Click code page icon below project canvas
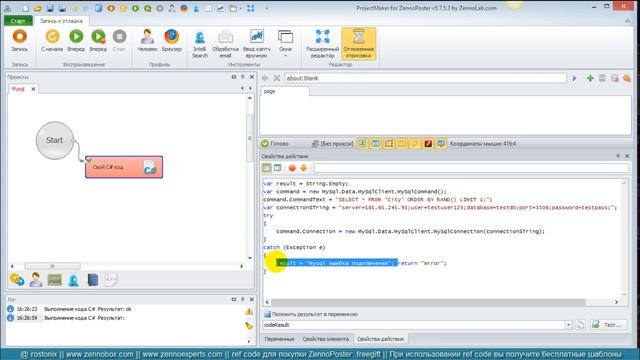 point(111,280)
